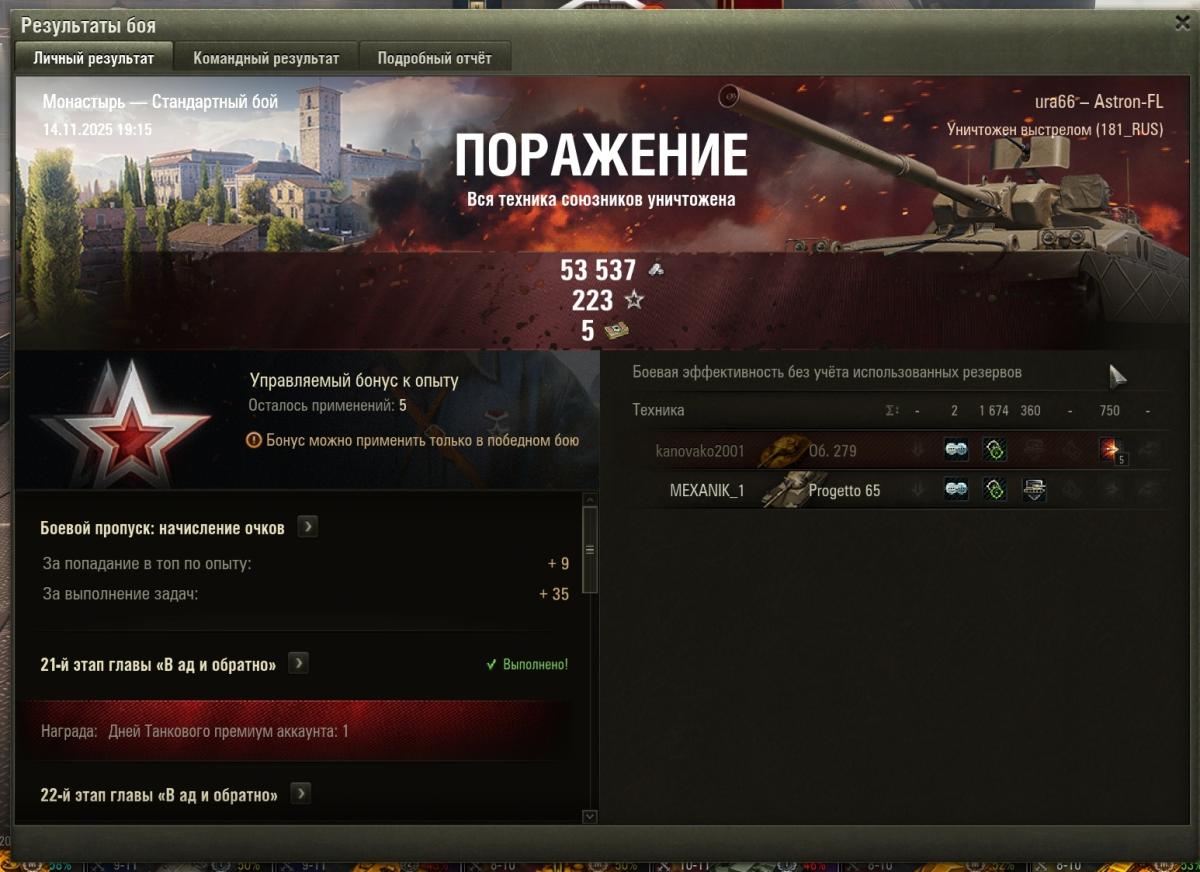Expand the 22-й этап главы section
The height and width of the screenshot is (872, 1200).
(x=300, y=794)
